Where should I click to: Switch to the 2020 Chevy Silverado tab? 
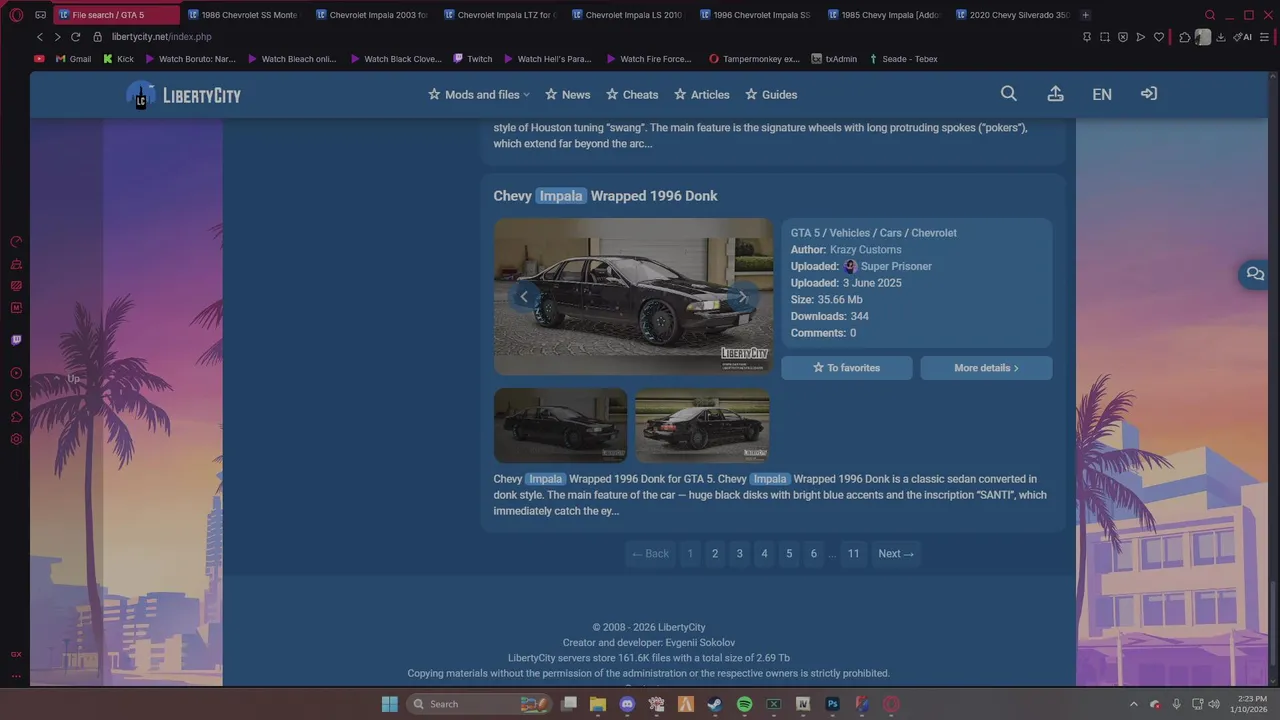(1012, 15)
